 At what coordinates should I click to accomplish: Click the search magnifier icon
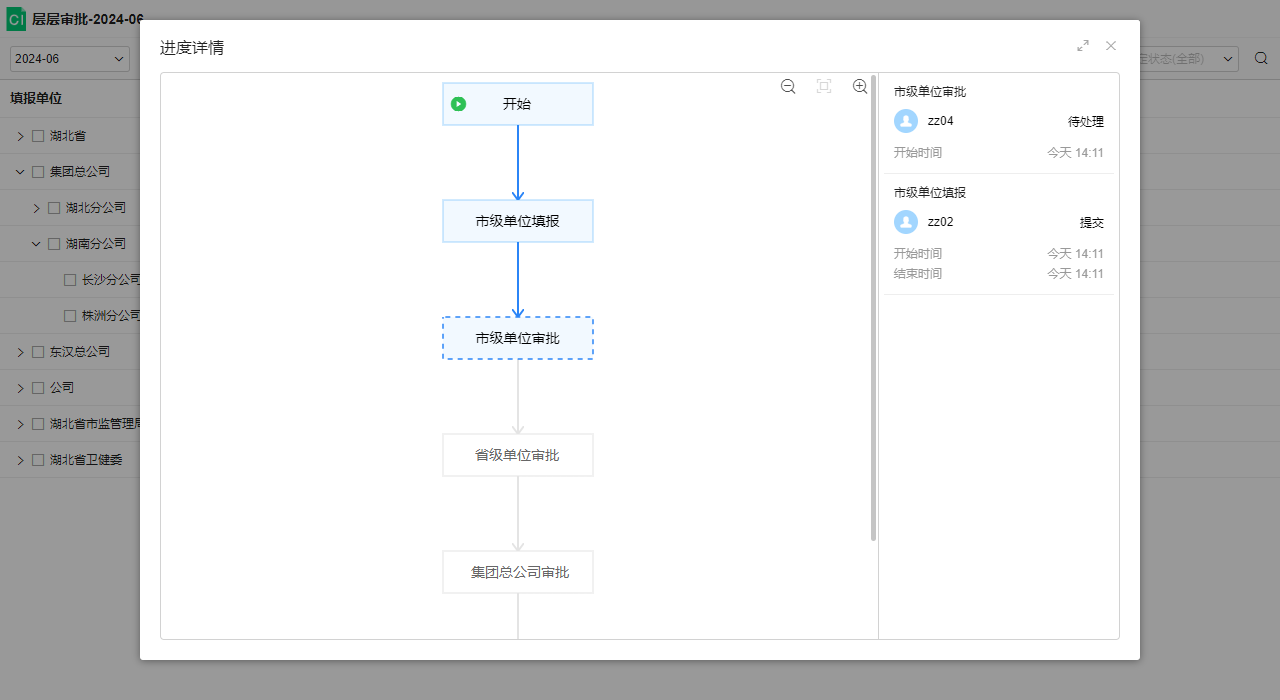point(1261,58)
